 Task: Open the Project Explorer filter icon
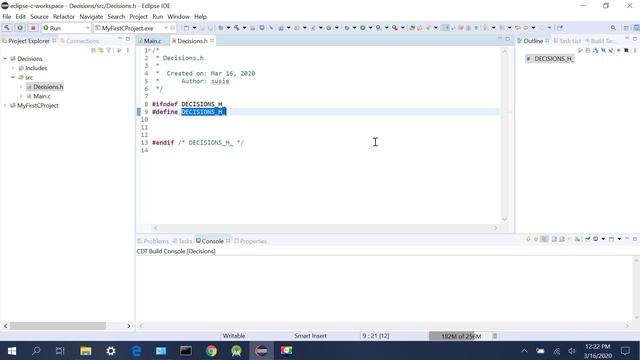click(109, 50)
